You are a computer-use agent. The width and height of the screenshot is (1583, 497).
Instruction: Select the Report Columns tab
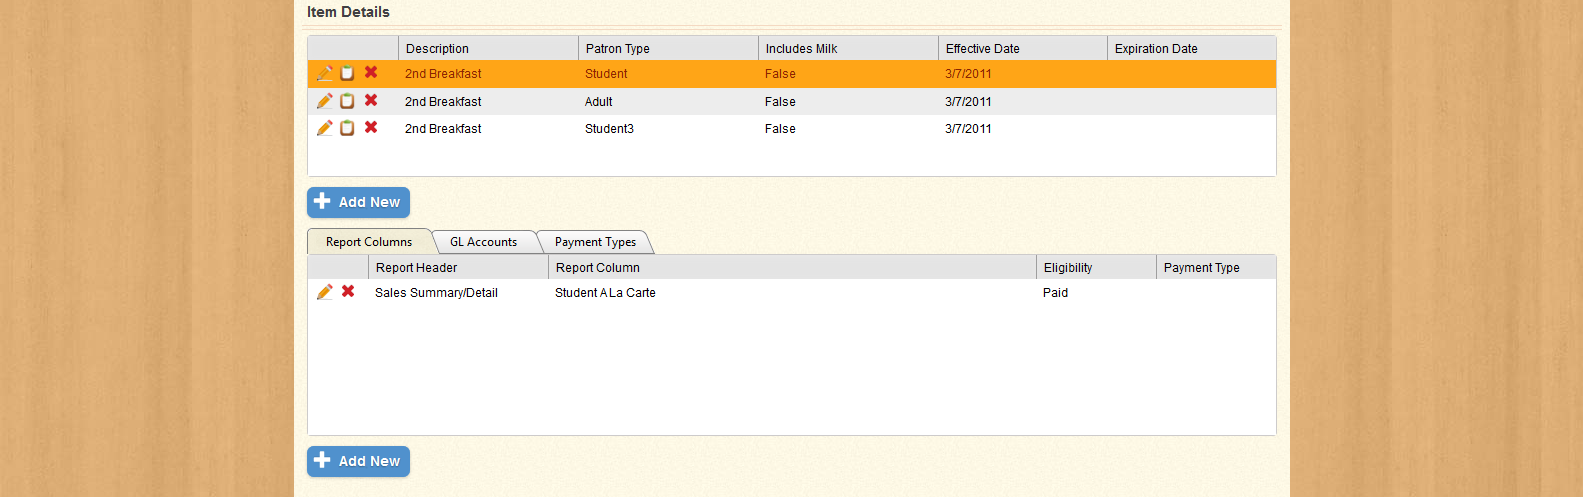(369, 242)
